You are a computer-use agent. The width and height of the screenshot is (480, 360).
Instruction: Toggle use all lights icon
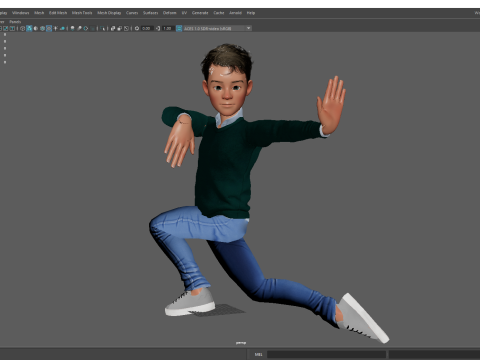pos(55,28)
